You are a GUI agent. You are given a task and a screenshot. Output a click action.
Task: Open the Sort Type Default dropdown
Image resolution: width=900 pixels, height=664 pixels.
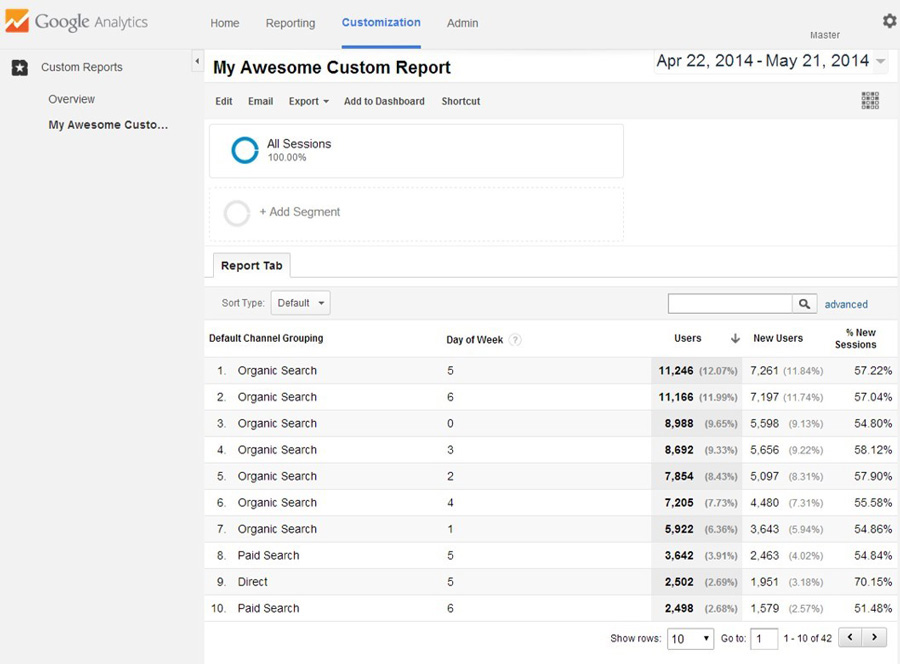[x=300, y=303]
